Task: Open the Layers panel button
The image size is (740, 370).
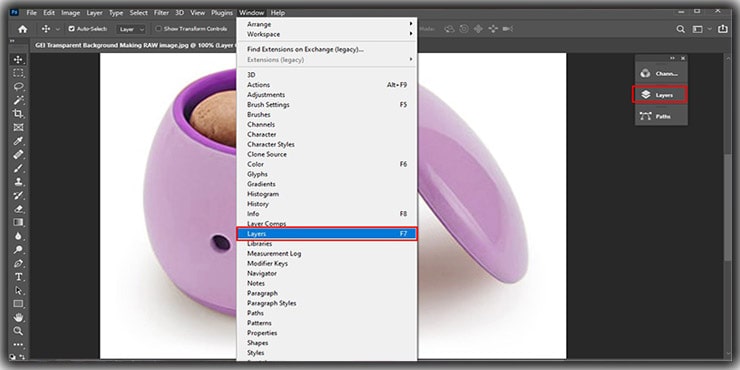Action: point(659,95)
